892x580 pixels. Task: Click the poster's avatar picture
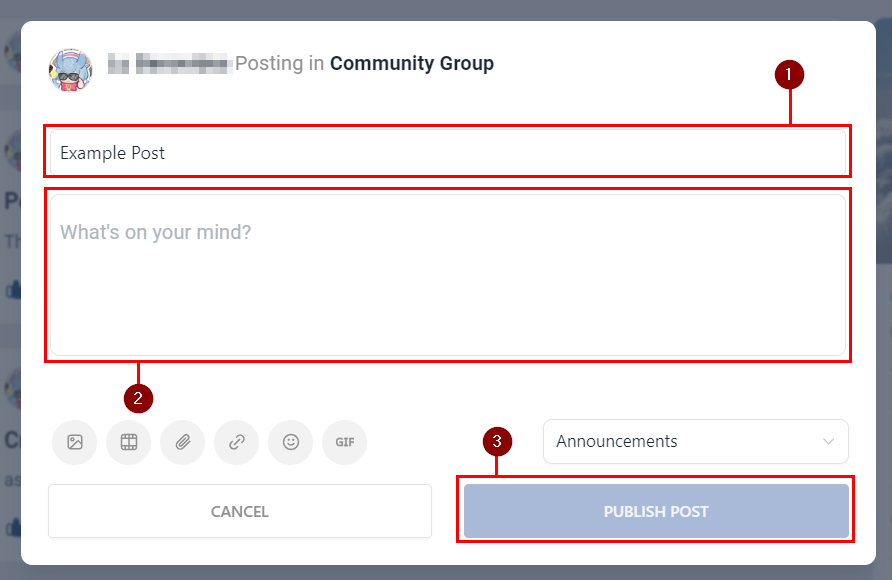70,69
